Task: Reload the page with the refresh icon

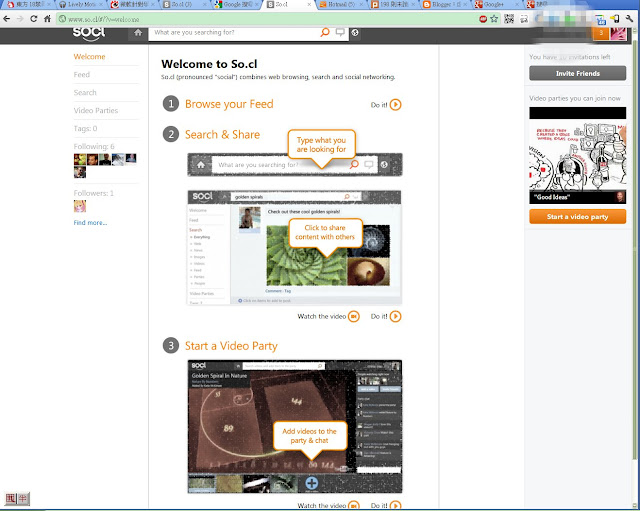Action: (x=34, y=19)
